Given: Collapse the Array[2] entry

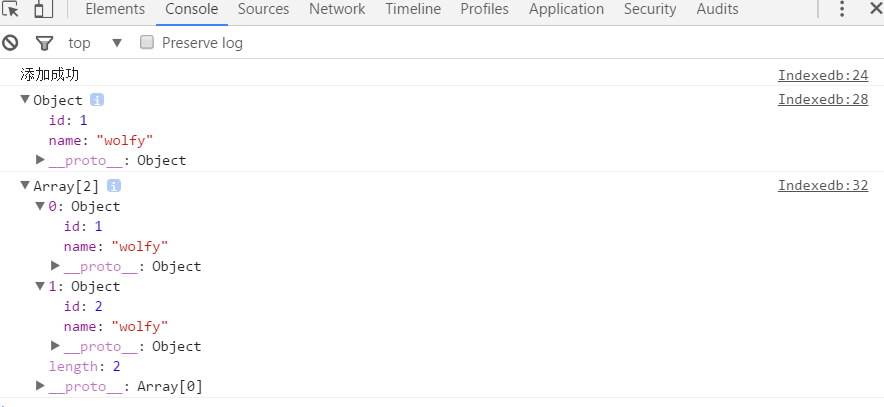Looking at the screenshot, I should click(x=25, y=185).
